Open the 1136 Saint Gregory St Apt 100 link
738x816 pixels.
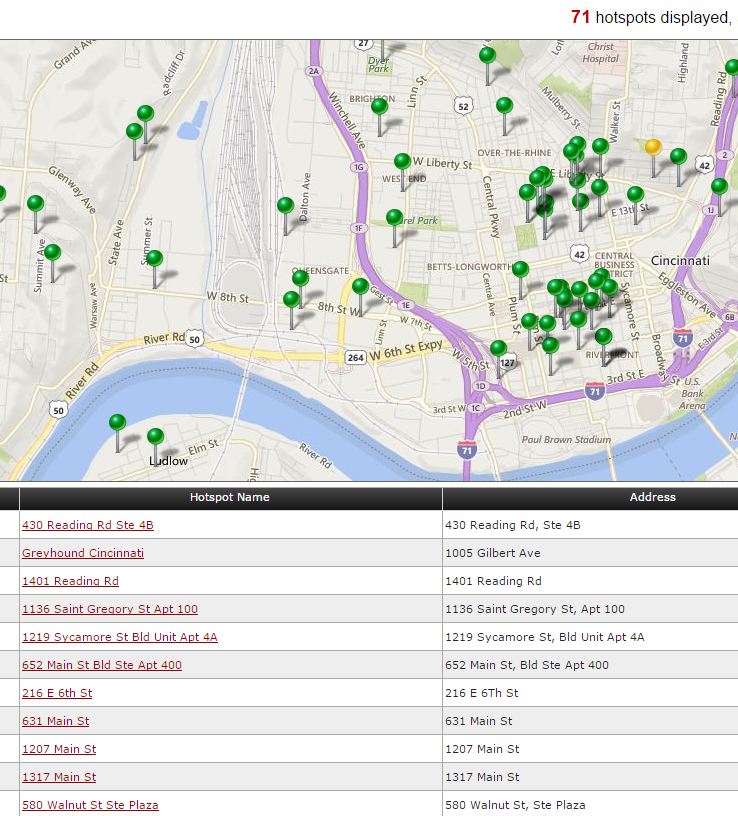click(110, 609)
